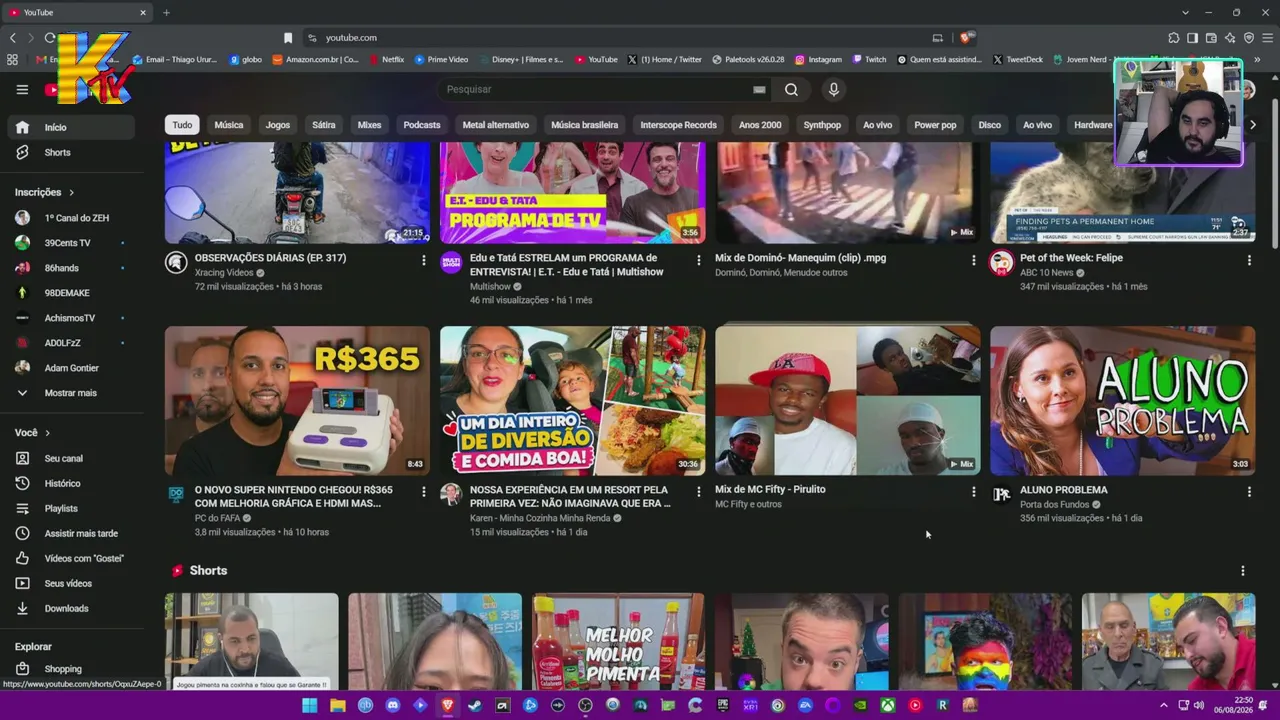Open options menu for Mix de MC Fifty
1280x720 pixels.
(974, 492)
